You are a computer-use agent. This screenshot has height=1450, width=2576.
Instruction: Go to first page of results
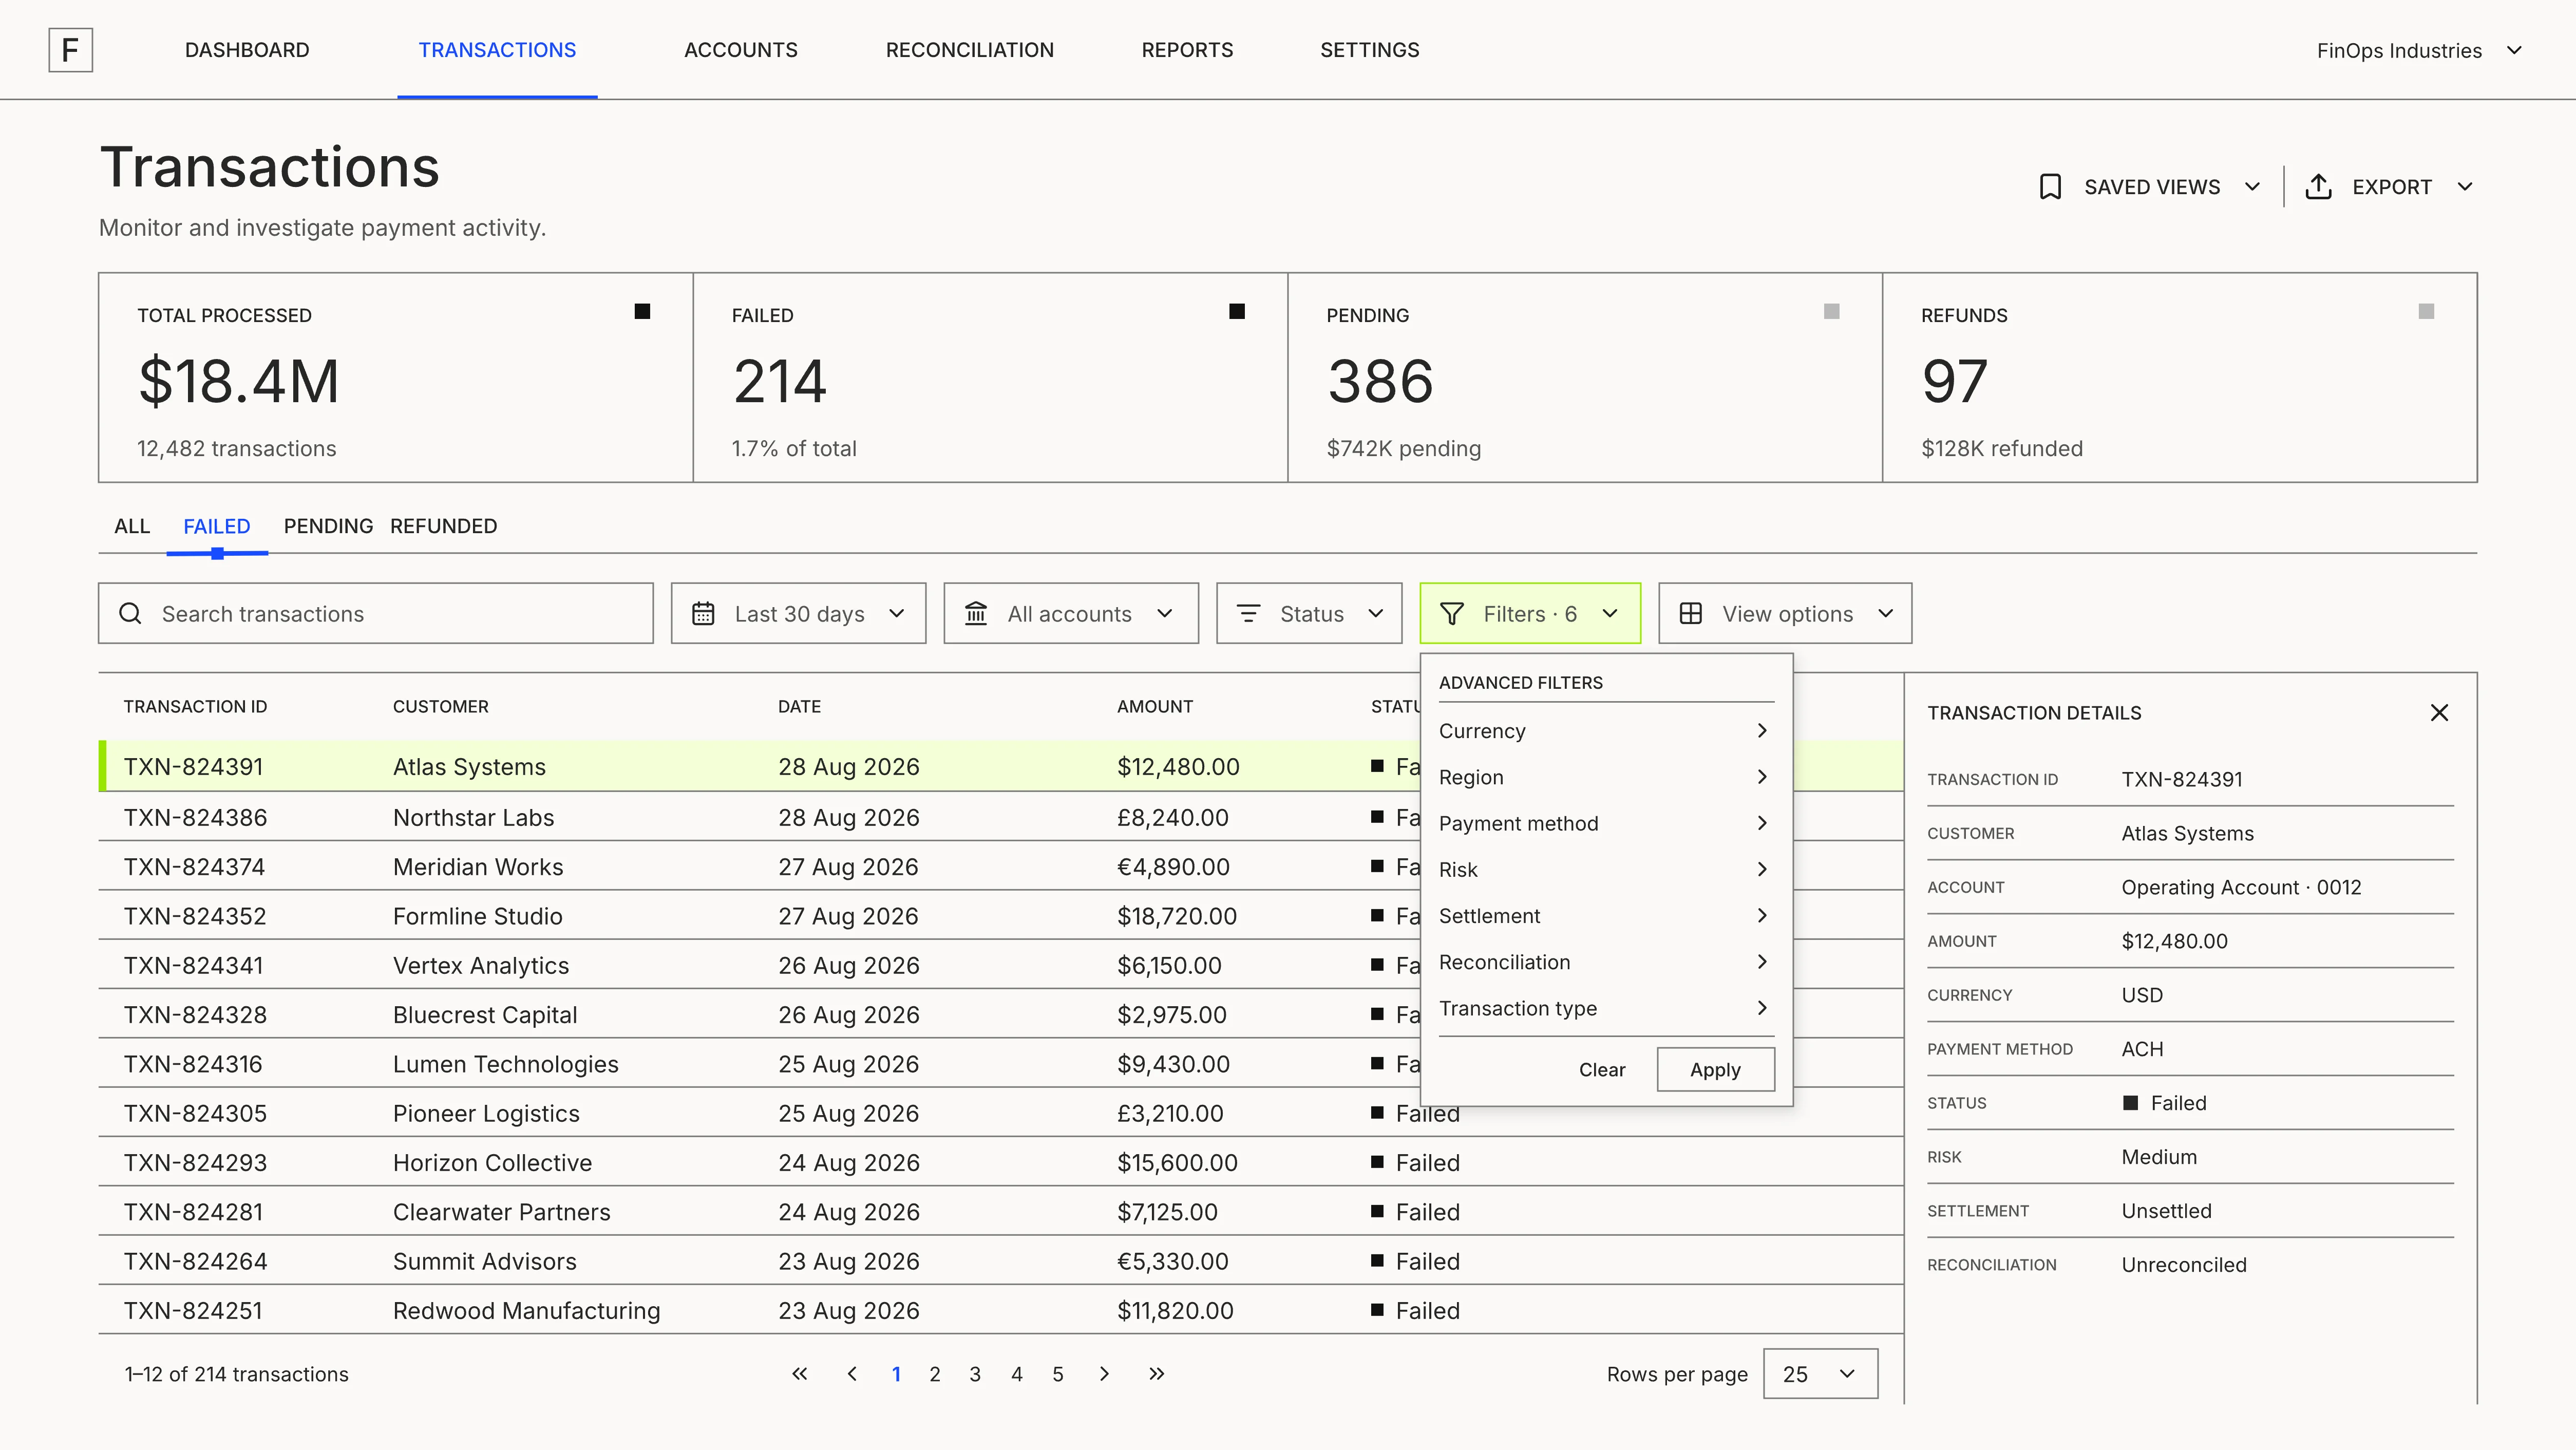pos(799,1373)
